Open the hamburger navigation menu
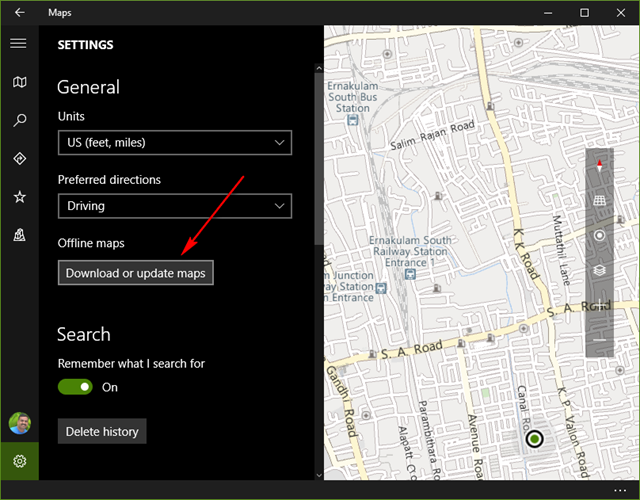 tap(18, 43)
